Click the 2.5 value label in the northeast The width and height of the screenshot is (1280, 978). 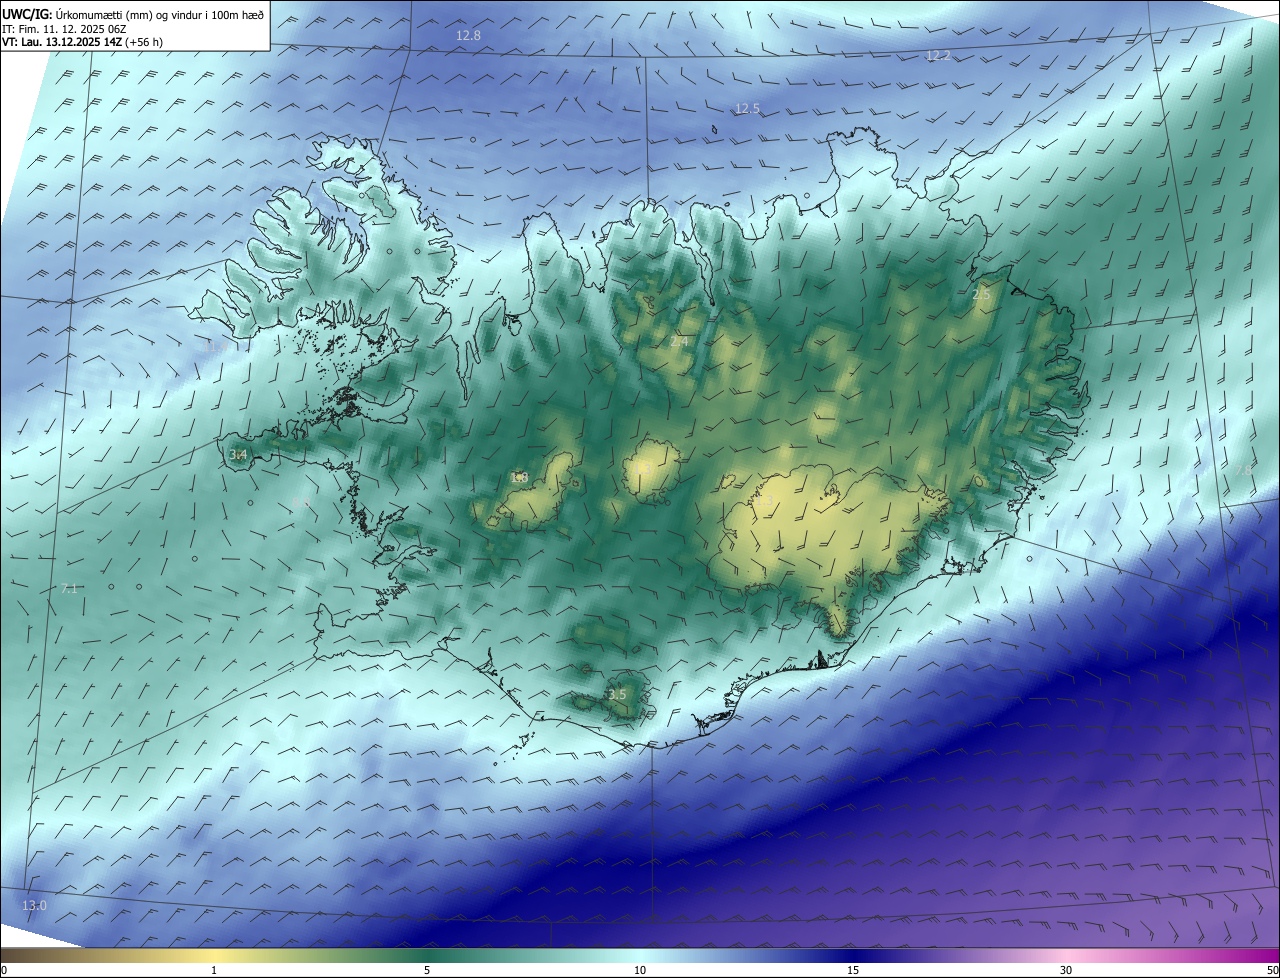tap(981, 294)
